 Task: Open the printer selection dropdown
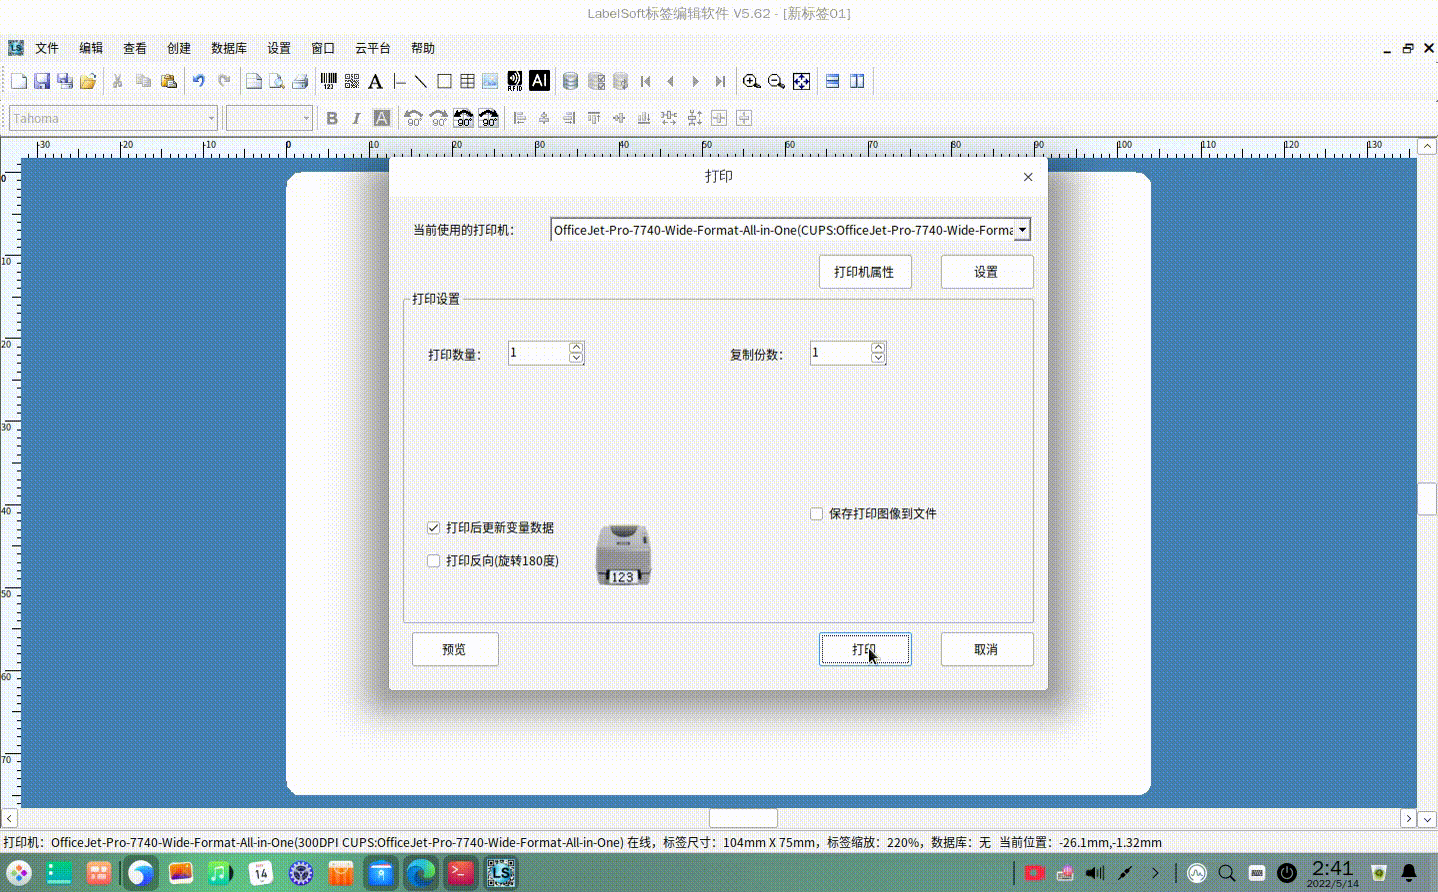click(1022, 229)
